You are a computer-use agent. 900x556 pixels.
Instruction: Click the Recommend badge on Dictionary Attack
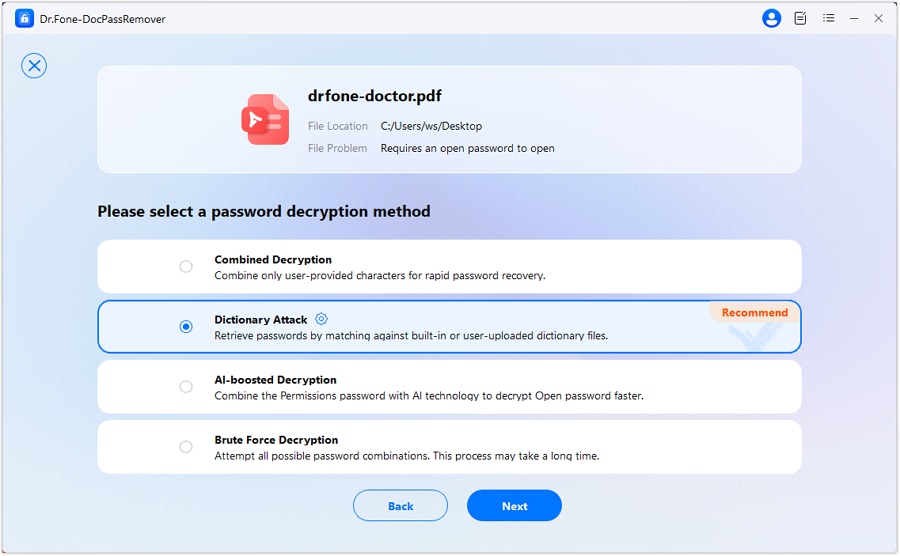[754, 312]
